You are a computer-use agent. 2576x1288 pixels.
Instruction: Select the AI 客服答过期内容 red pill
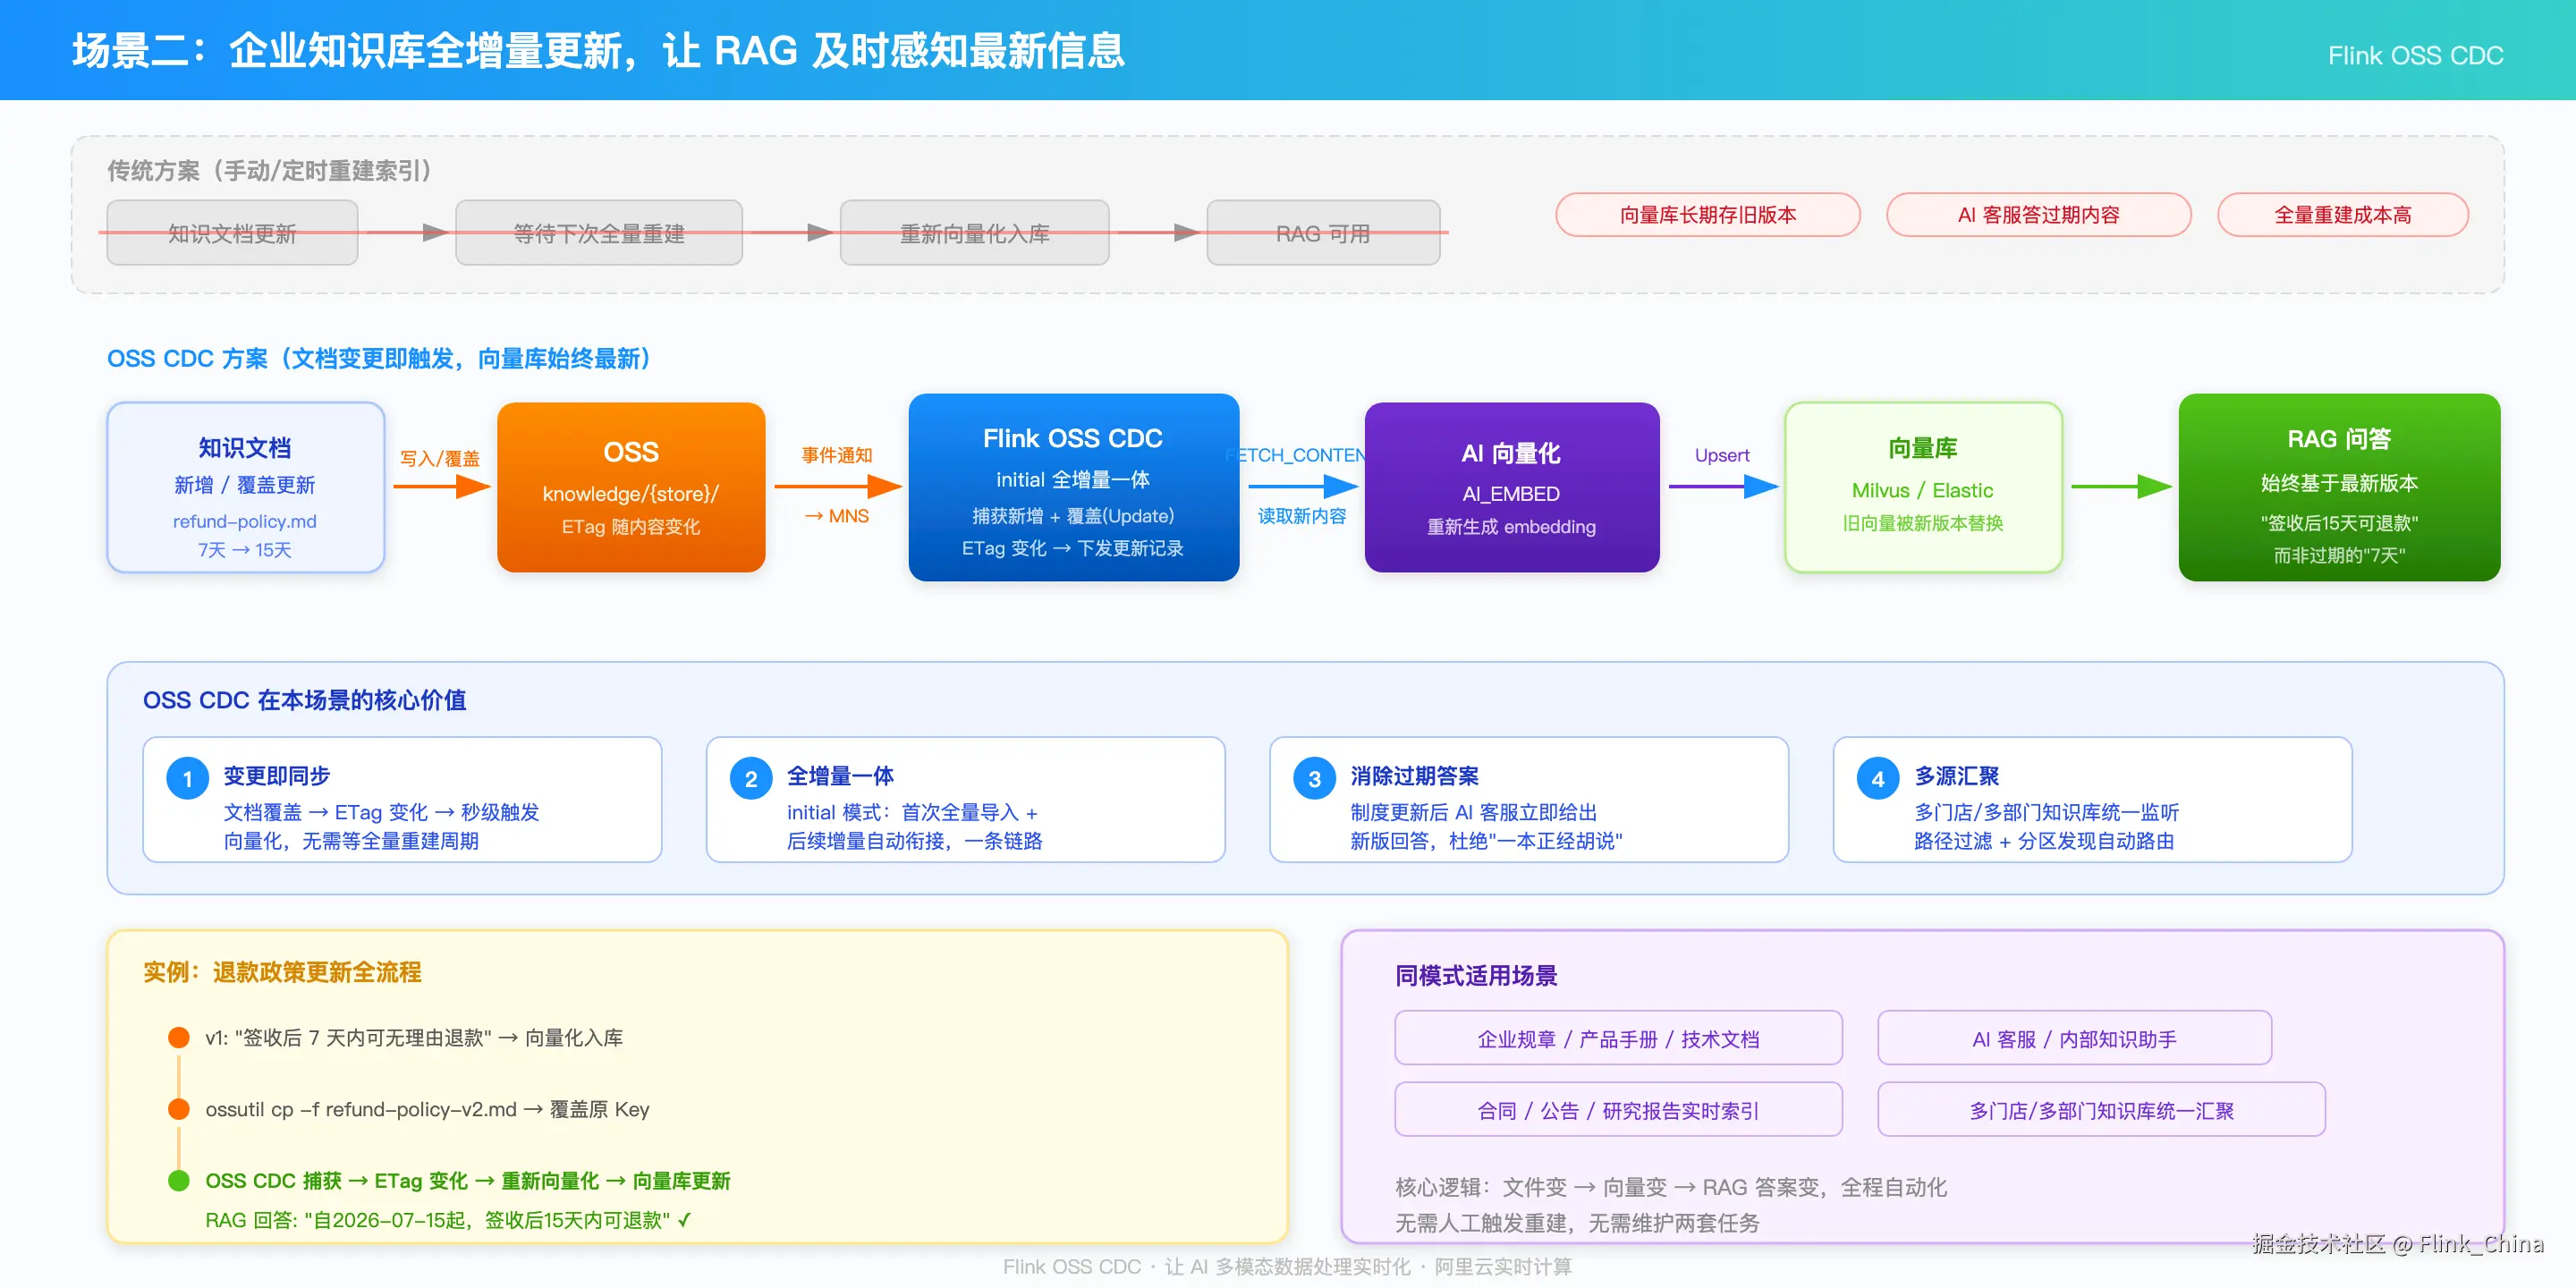(2038, 215)
